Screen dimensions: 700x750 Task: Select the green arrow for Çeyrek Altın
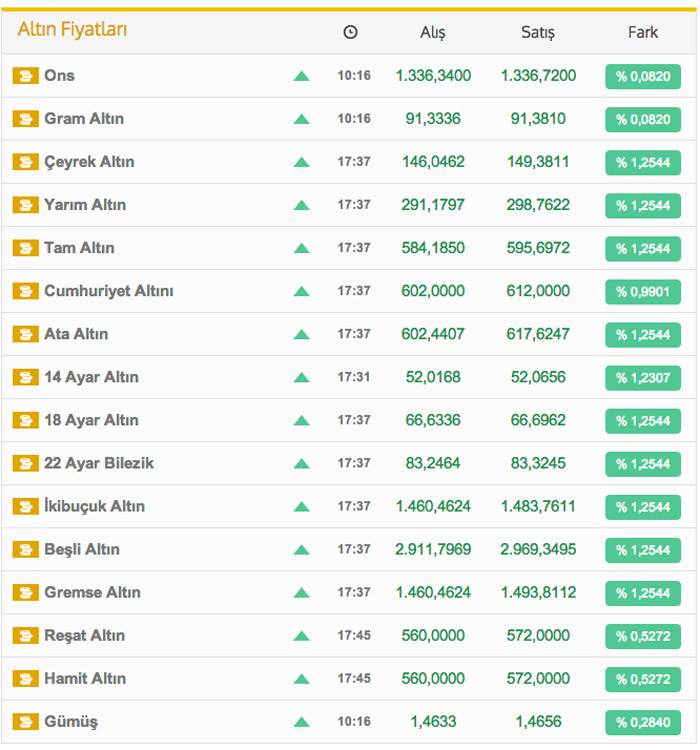coord(301,162)
